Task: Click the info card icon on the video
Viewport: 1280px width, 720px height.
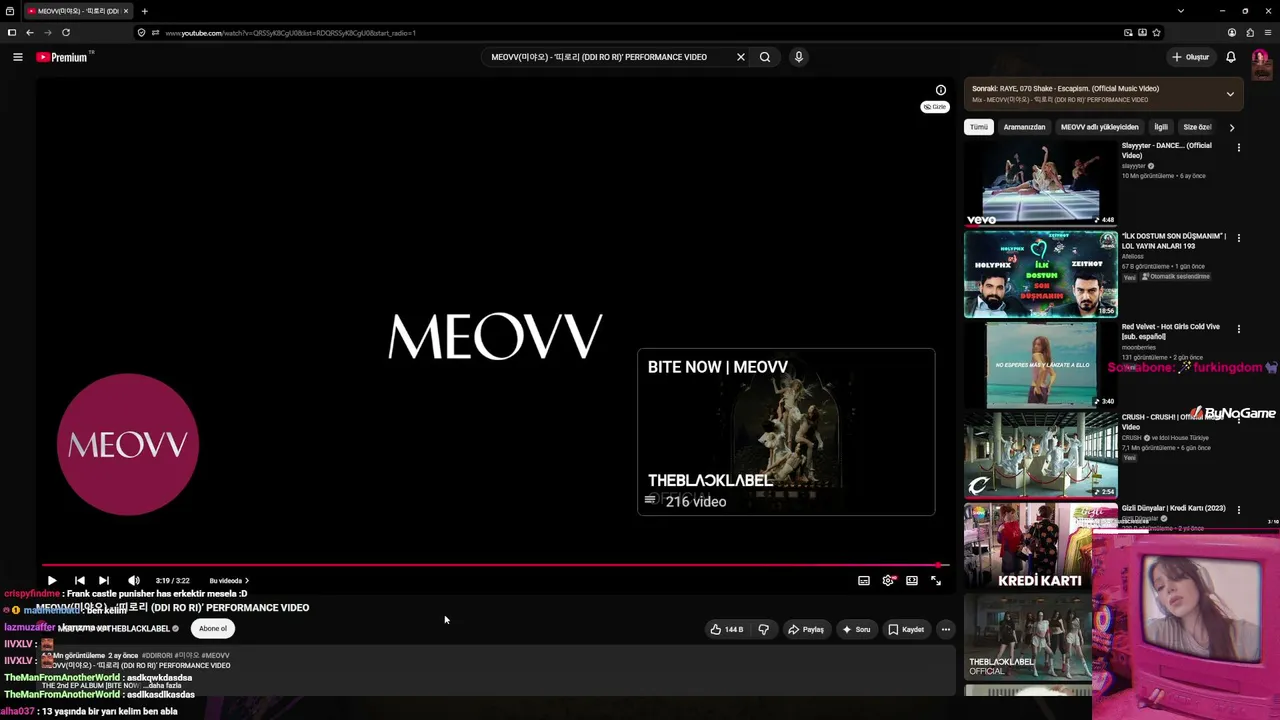Action: point(941,90)
